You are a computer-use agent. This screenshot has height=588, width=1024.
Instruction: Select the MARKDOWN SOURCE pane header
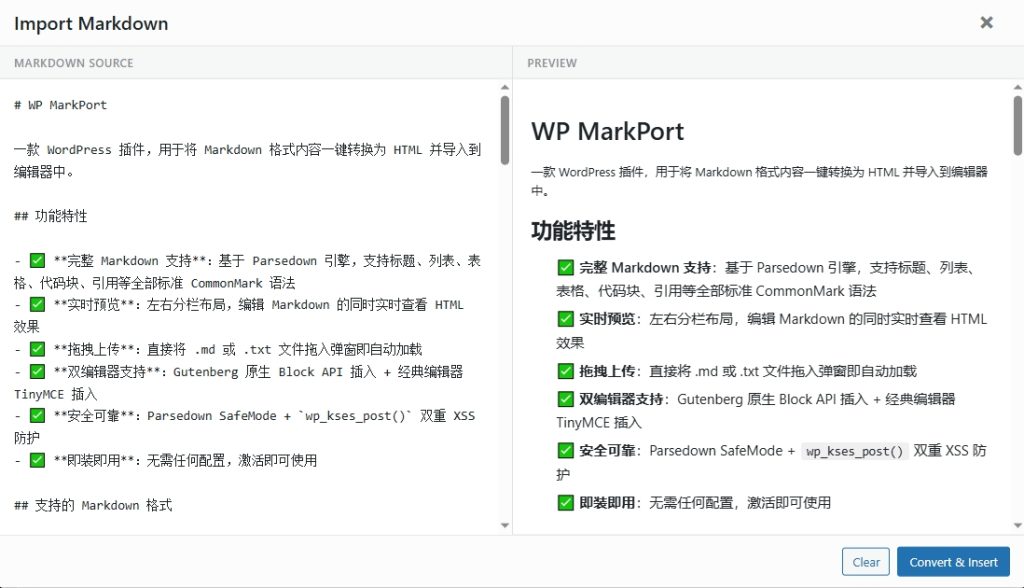pos(74,63)
